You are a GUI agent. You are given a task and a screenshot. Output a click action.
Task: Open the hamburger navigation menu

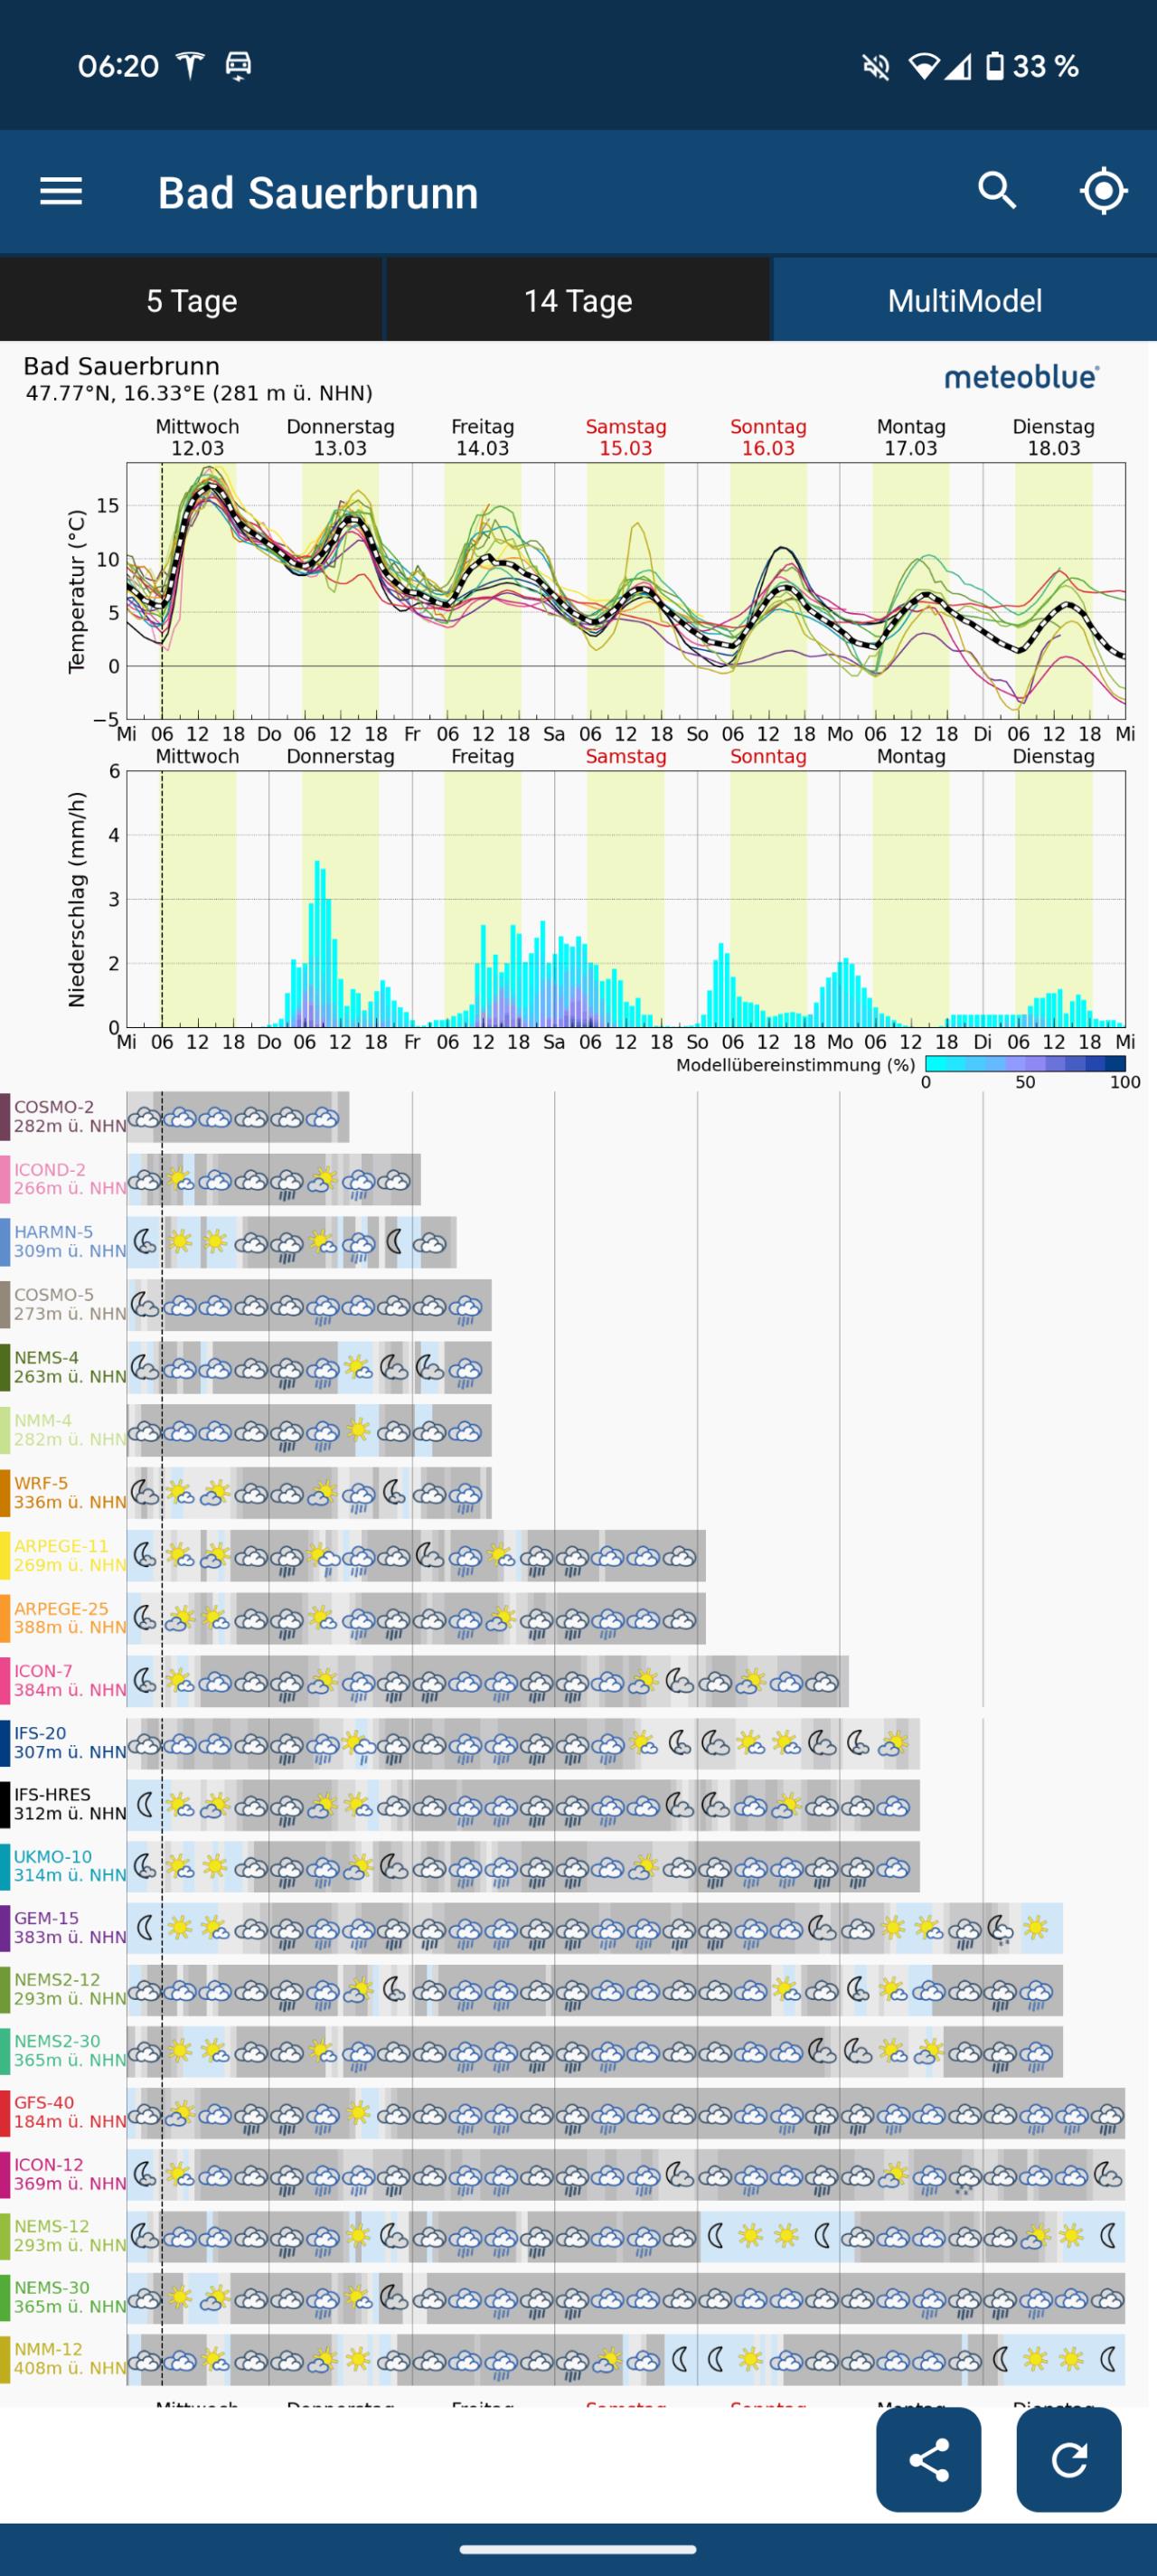point(61,191)
